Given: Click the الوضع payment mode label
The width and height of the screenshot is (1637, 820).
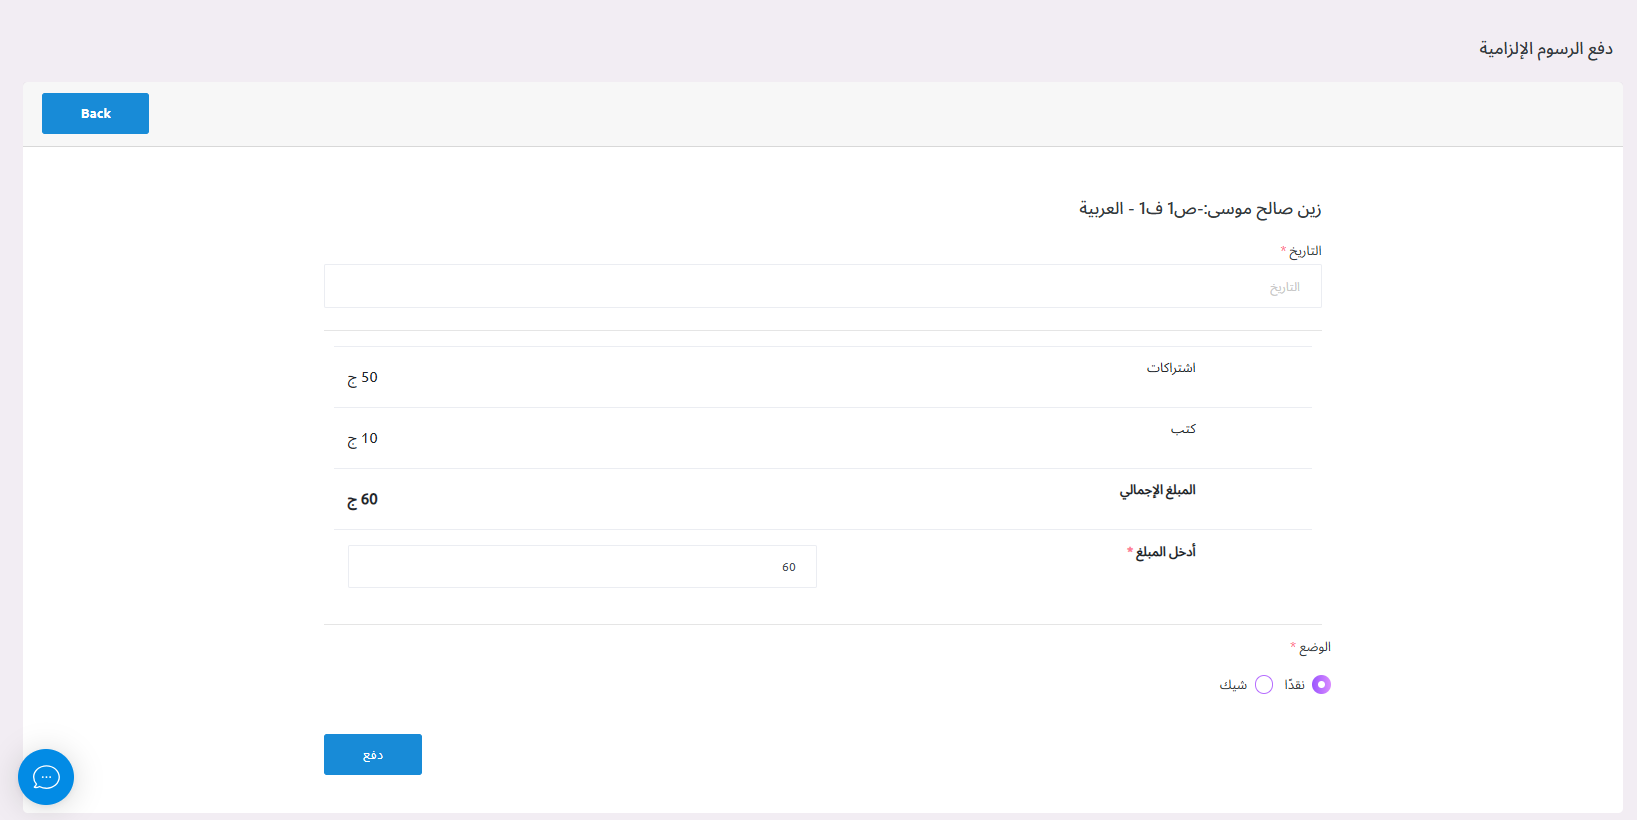Looking at the screenshot, I should [x=1316, y=647].
